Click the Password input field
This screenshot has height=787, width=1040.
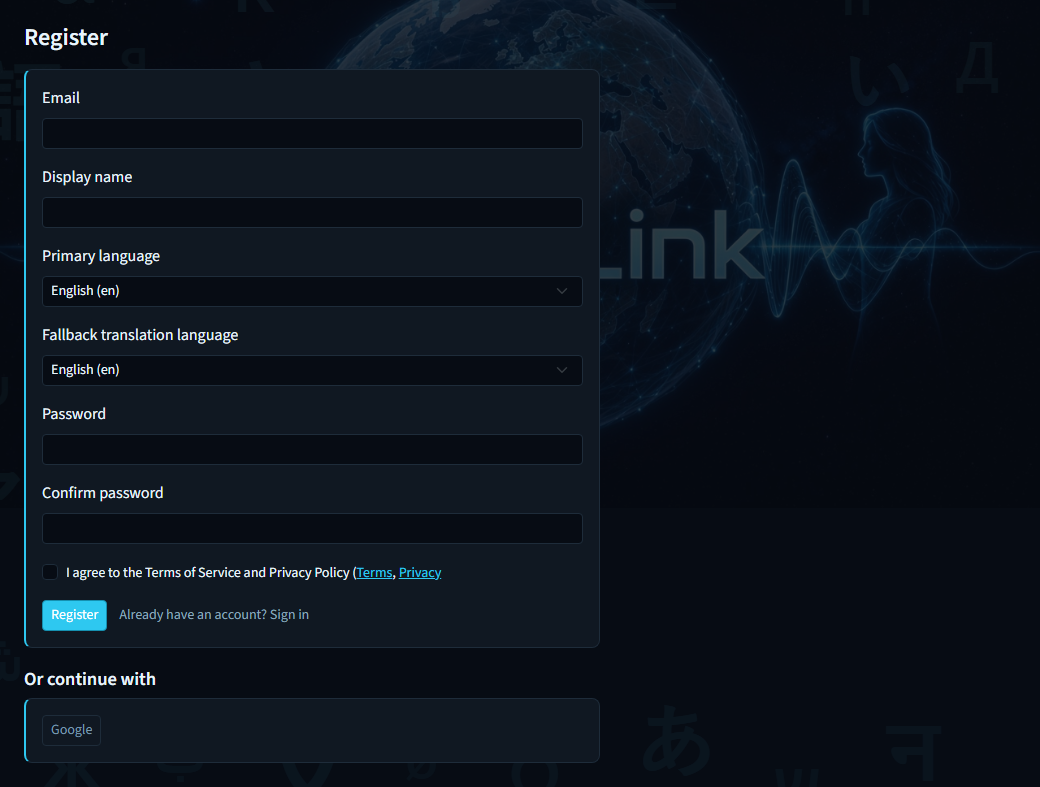312,449
